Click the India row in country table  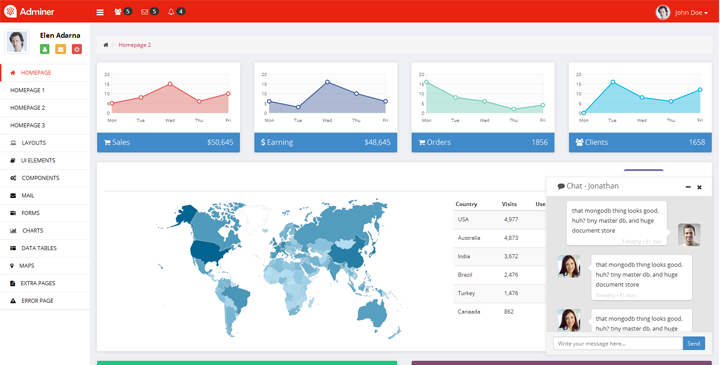tap(499, 256)
